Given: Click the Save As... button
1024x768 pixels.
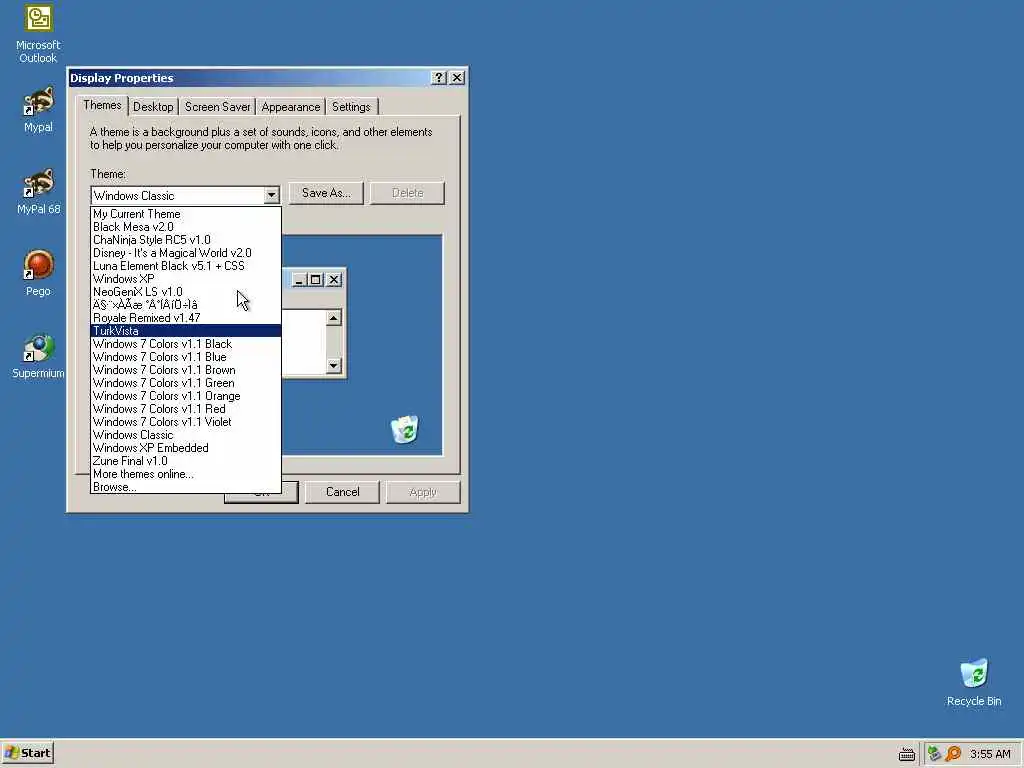Looking at the screenshot, I should pos(326,193).
